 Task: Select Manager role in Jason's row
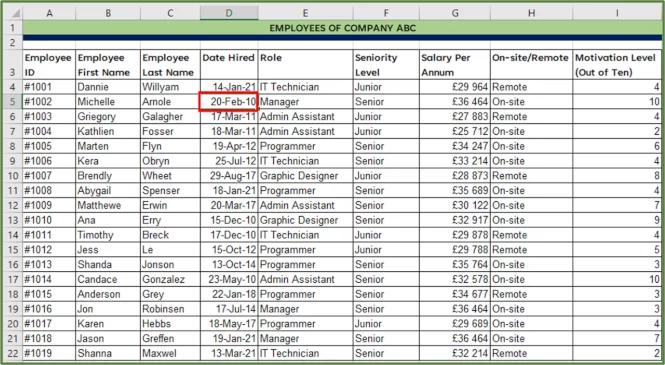(305, 338)
